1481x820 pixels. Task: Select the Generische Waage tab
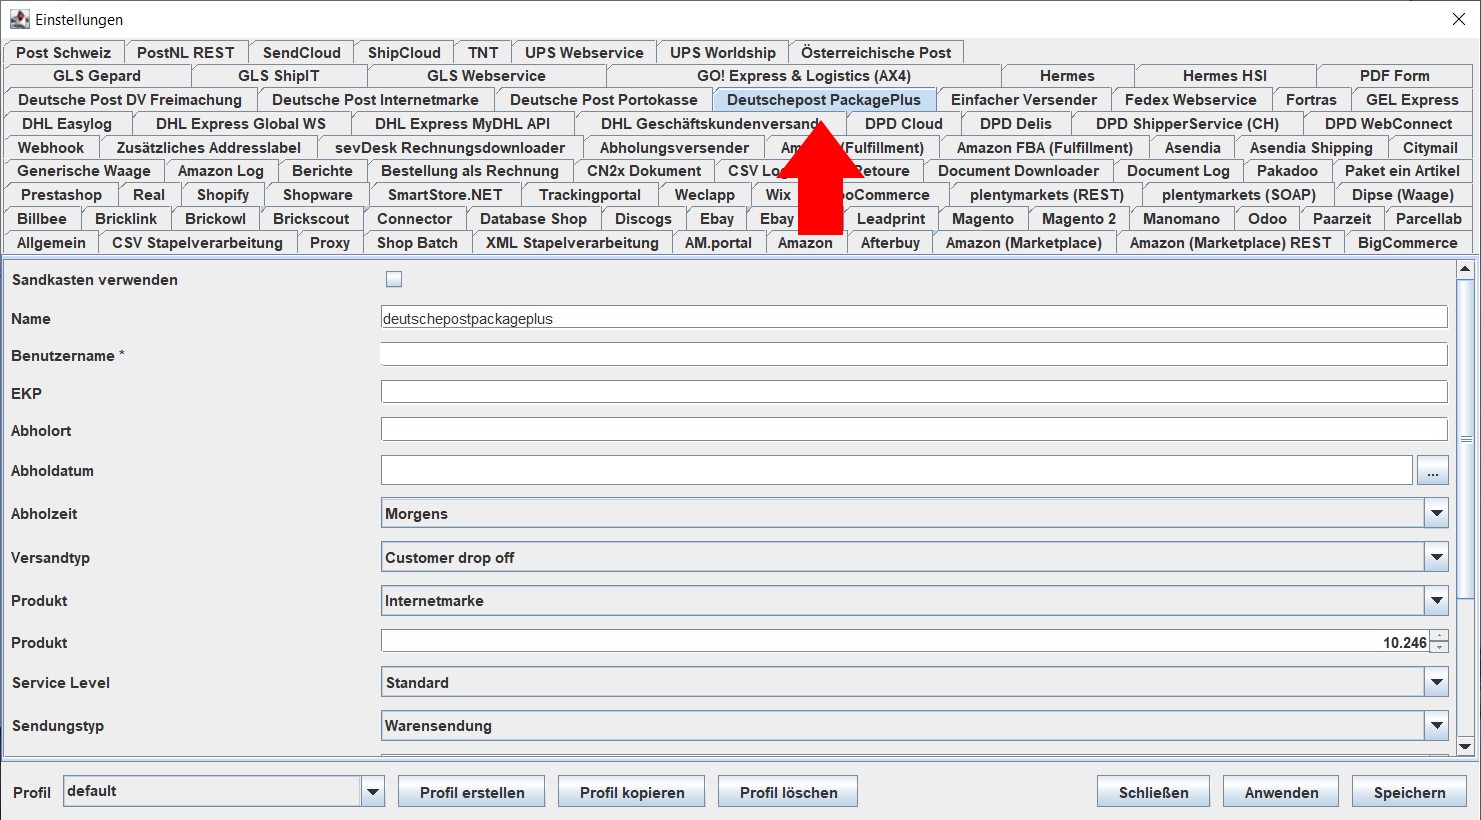point(84,171)
